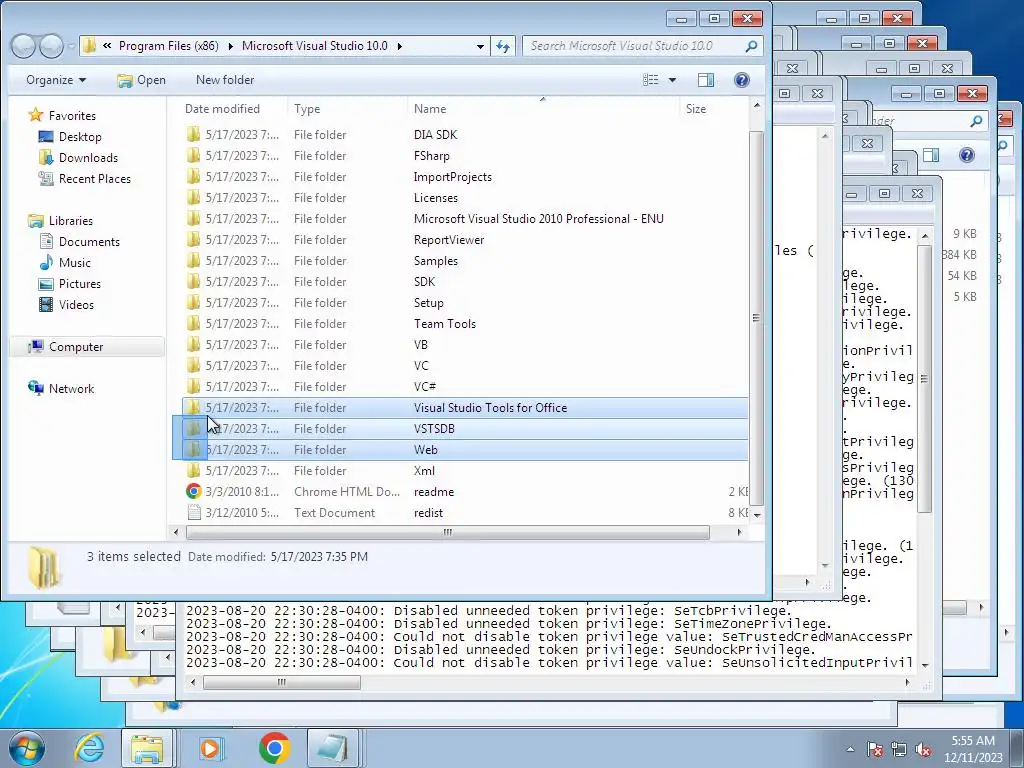Open Explorer help question mark icon

coord(742,80)
